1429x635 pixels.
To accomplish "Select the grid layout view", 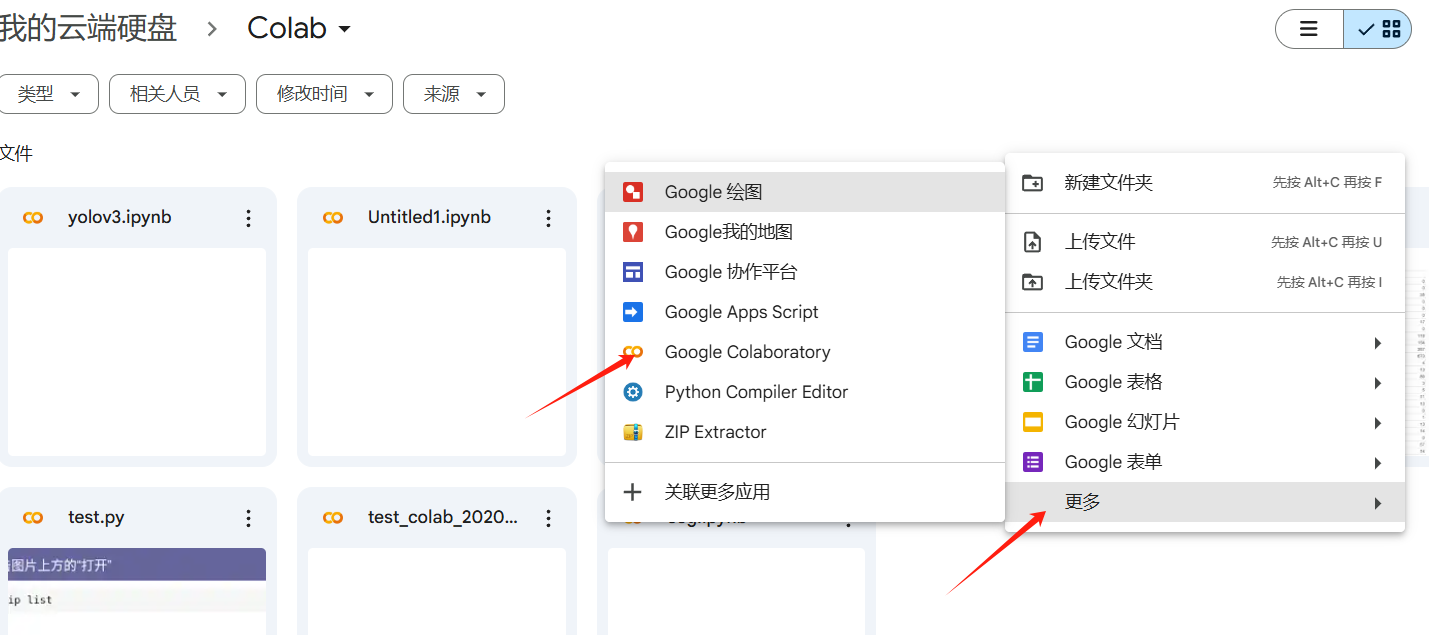I will [1378, 29].
